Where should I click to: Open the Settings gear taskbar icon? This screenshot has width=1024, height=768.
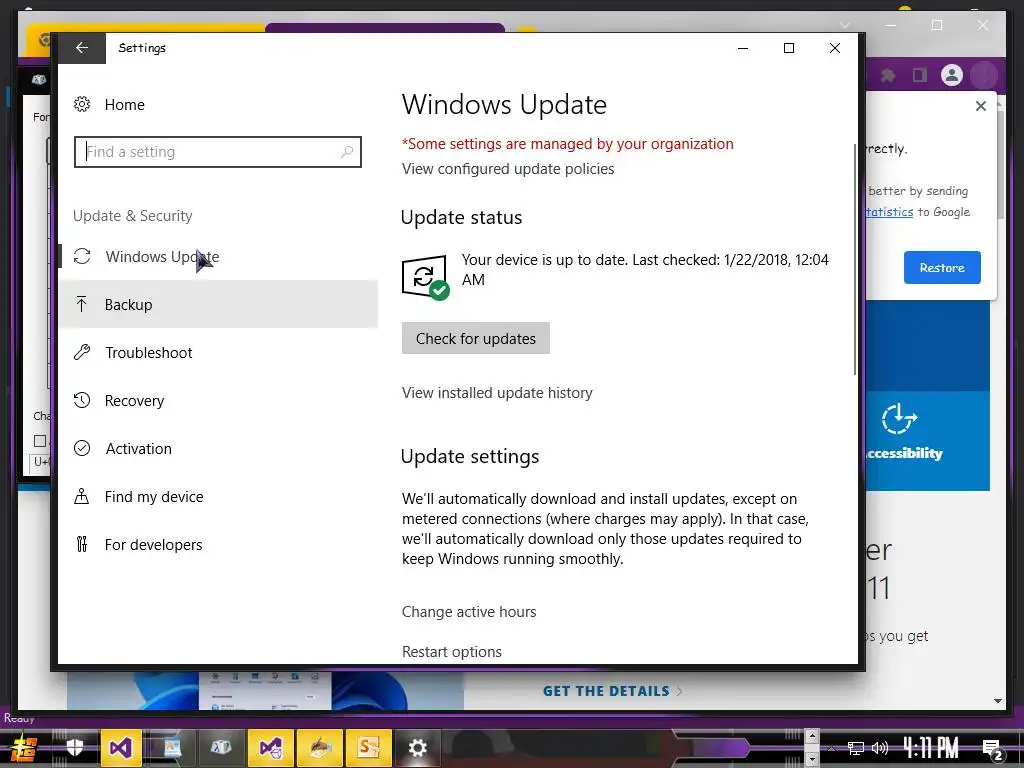[417, 748]
